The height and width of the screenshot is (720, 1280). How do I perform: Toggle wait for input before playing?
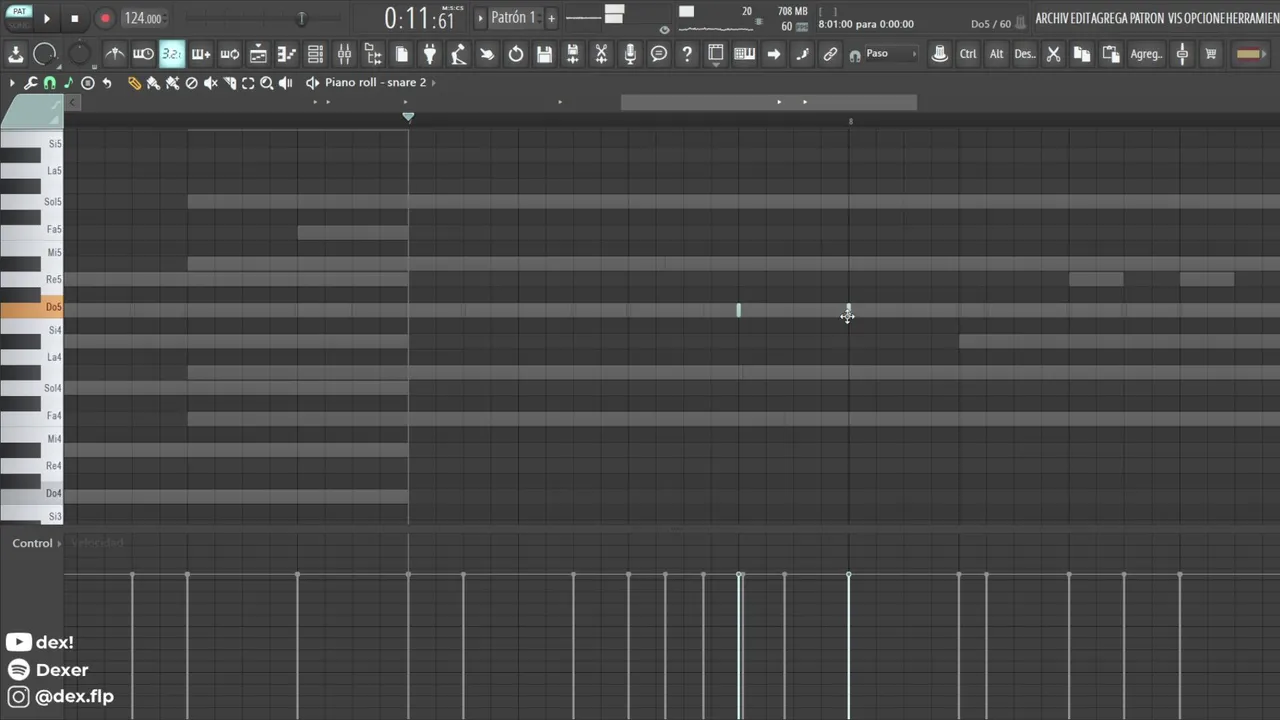[143, 54]
